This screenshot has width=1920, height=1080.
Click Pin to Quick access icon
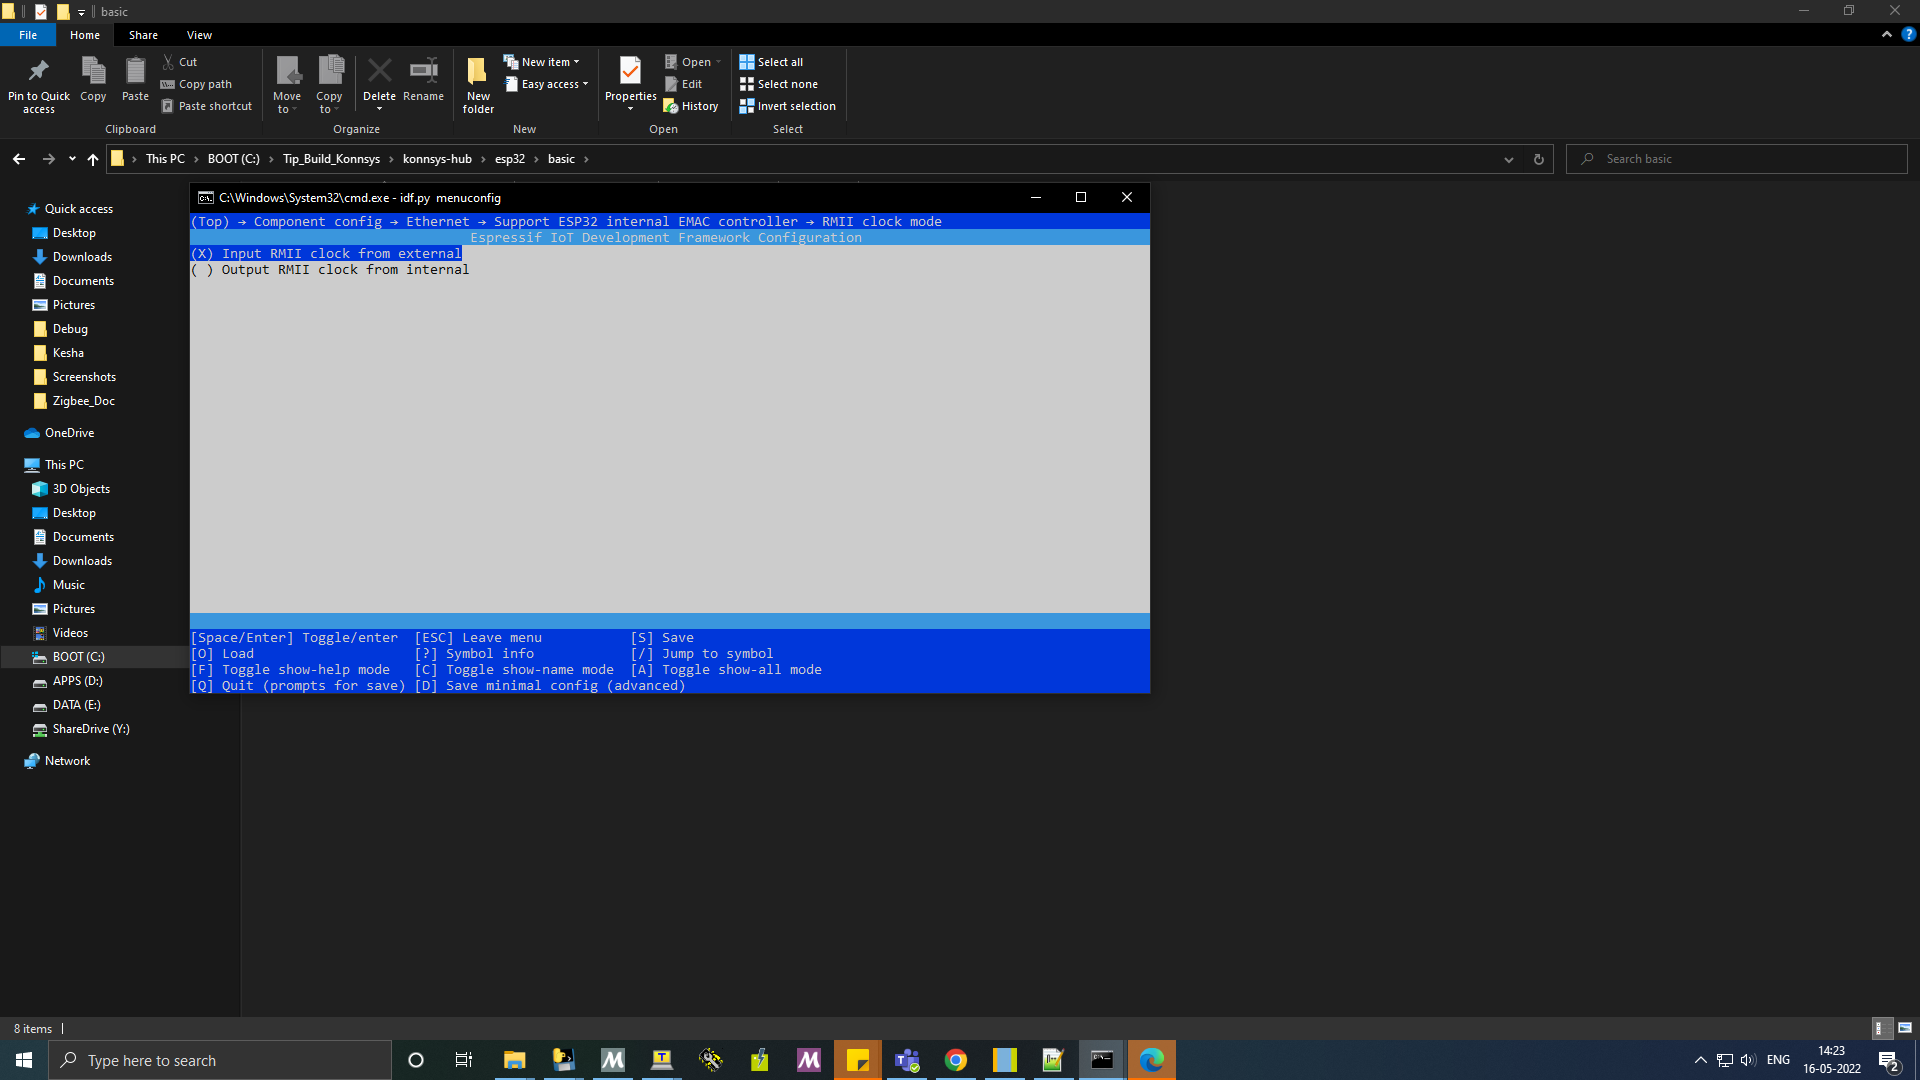tap(39, 71)
